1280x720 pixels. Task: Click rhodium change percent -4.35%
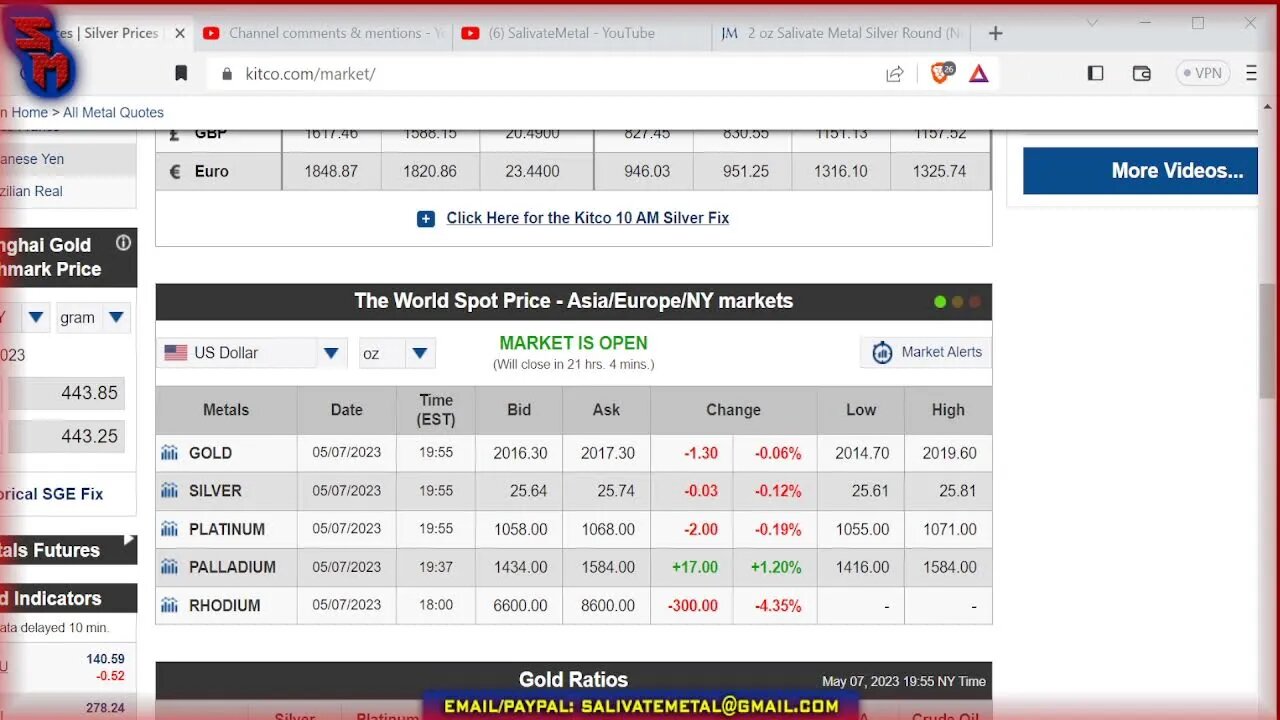click(x=778, y=605)
